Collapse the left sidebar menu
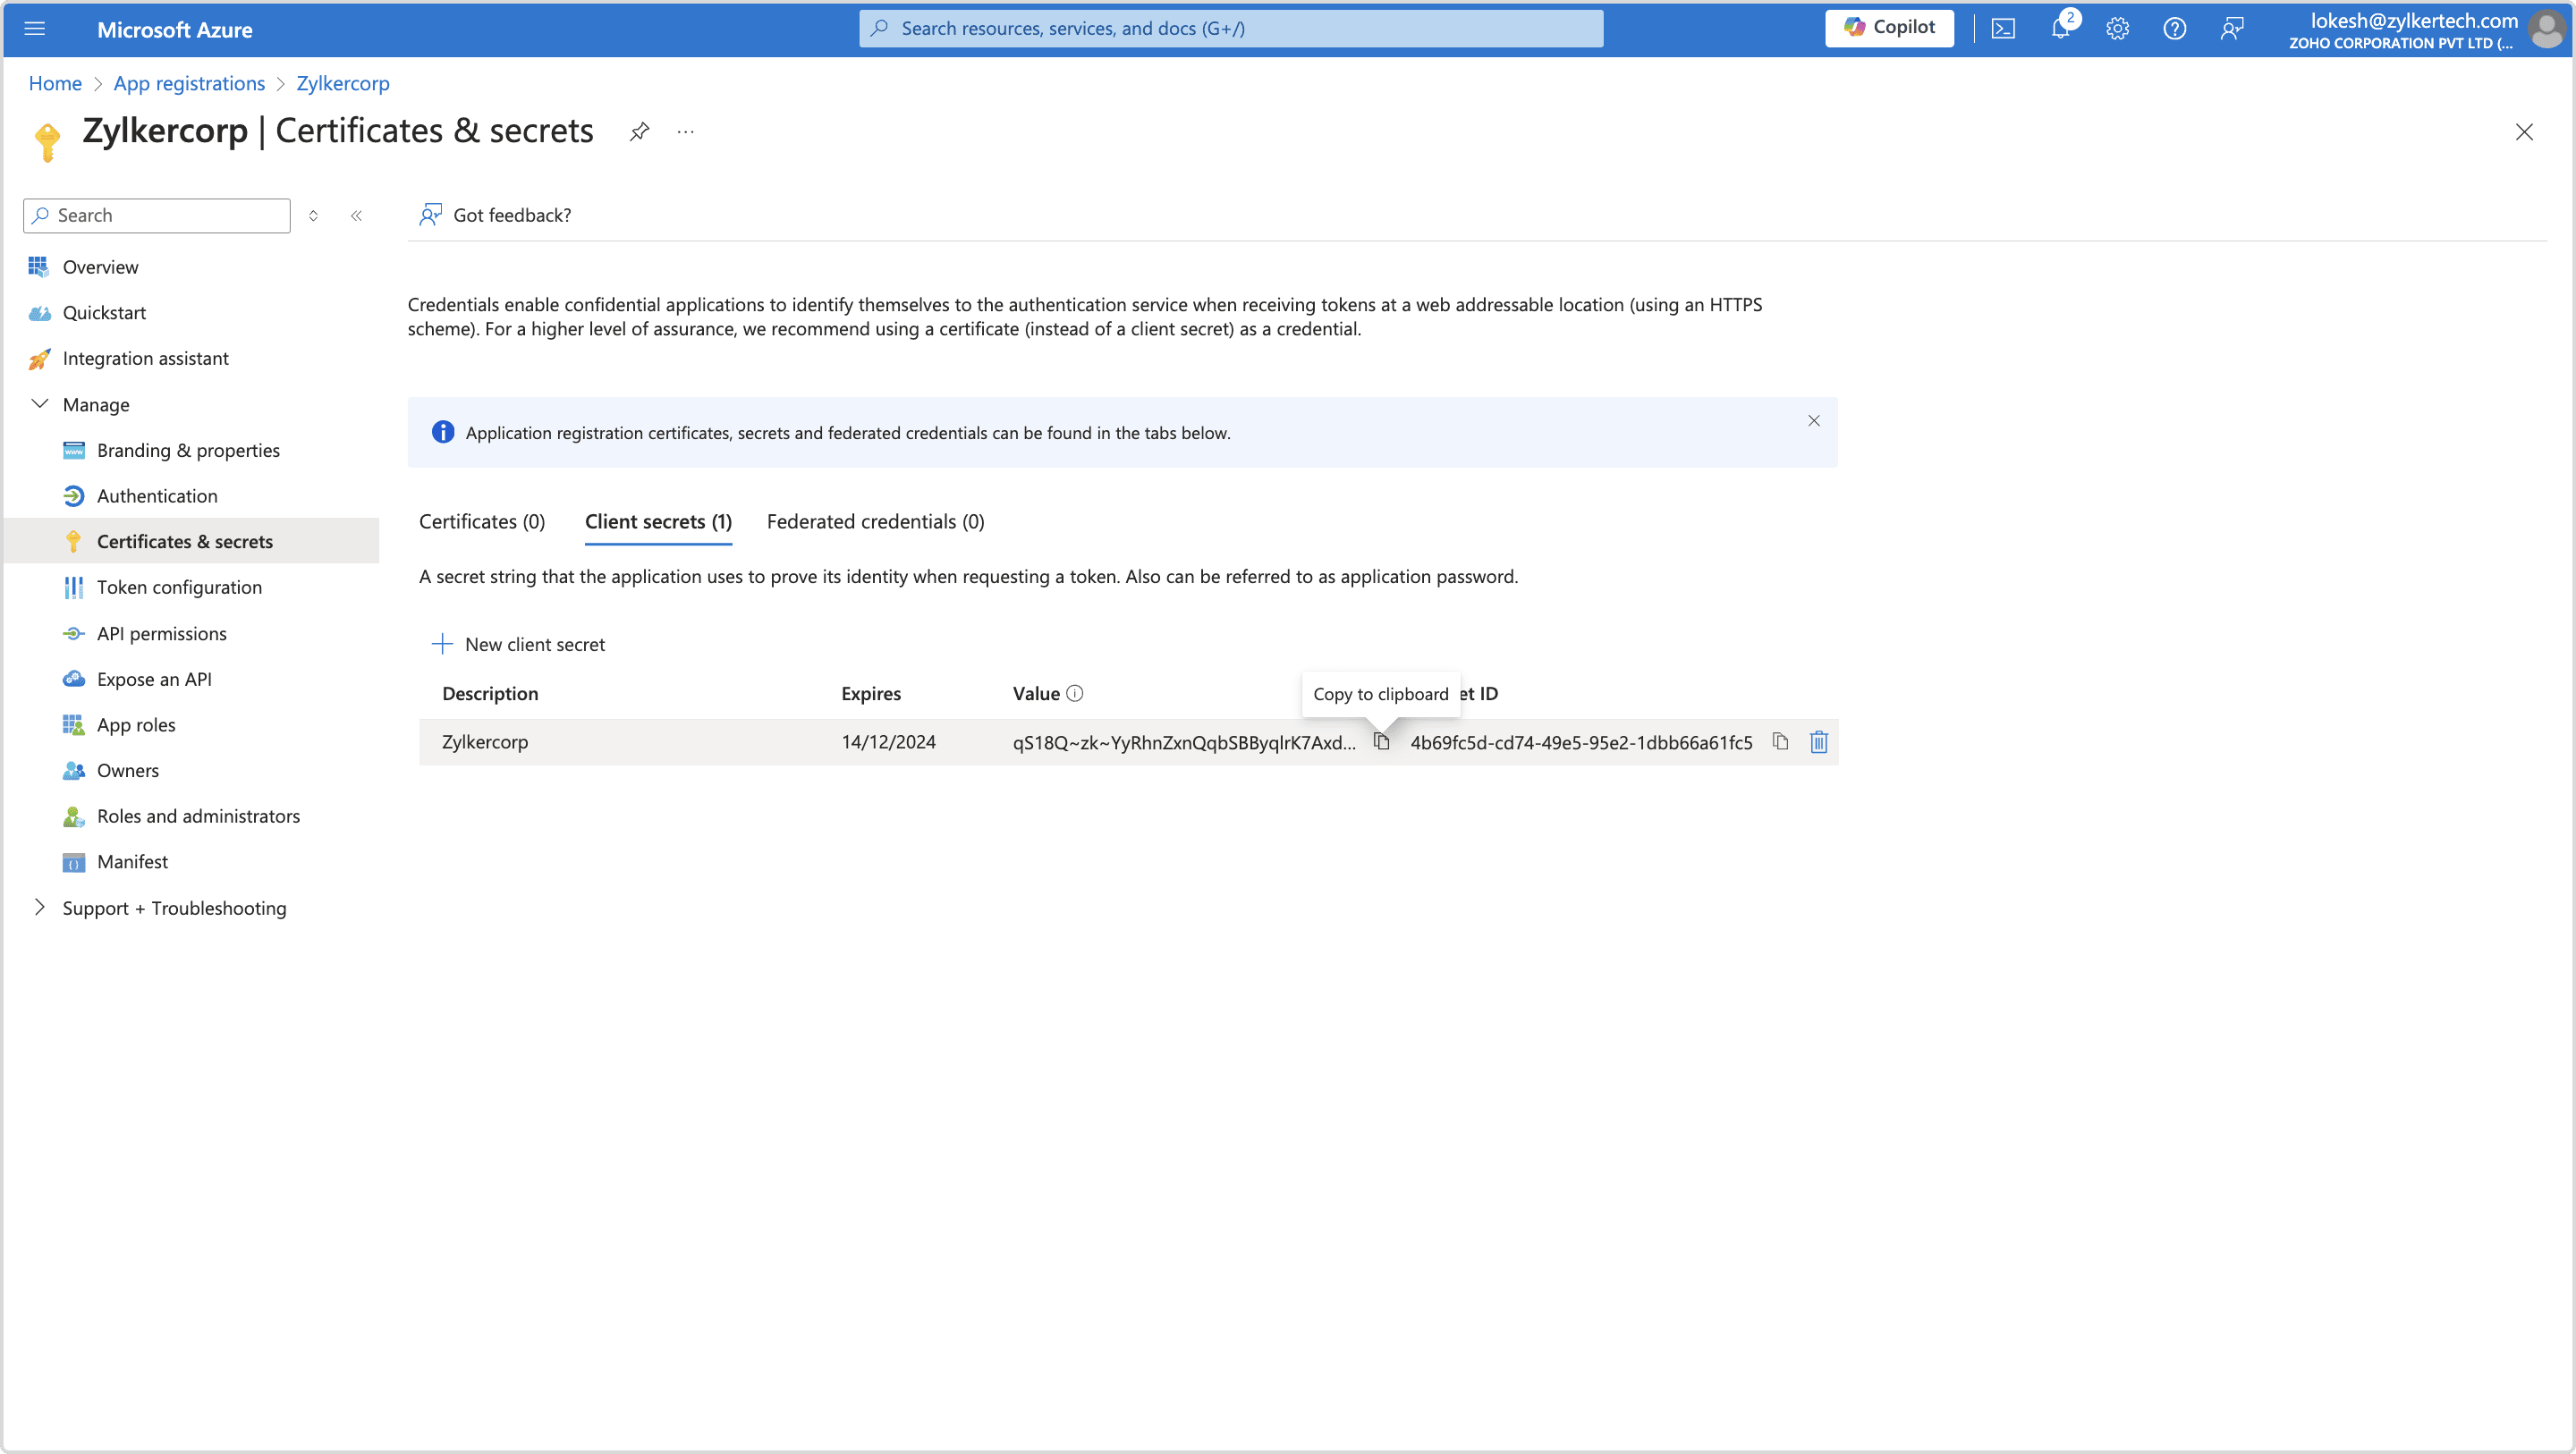Viewport: 2576px width, 1454px height. [x=356, y=215]
